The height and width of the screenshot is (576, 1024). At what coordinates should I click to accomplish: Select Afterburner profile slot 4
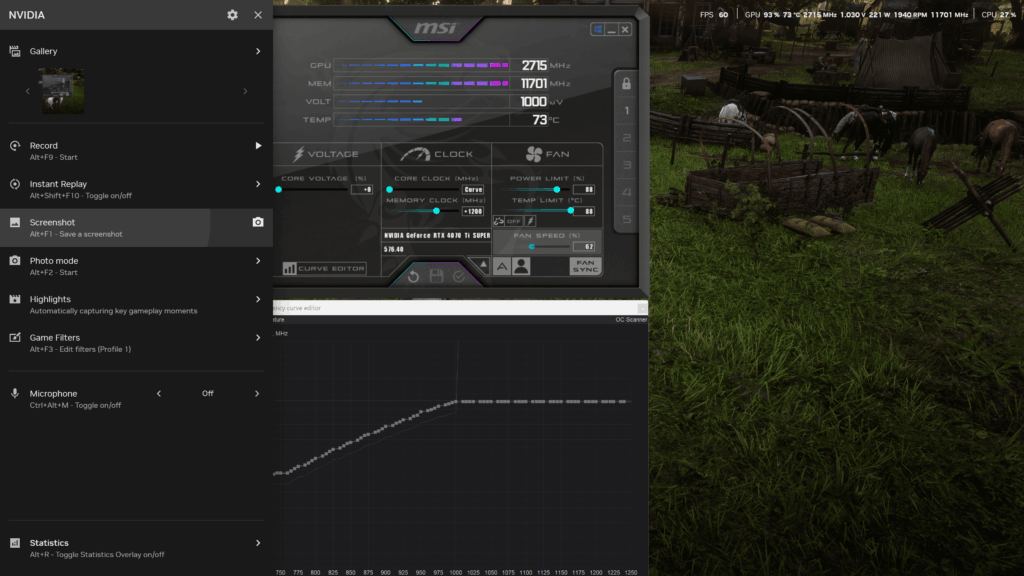(626, 192)
